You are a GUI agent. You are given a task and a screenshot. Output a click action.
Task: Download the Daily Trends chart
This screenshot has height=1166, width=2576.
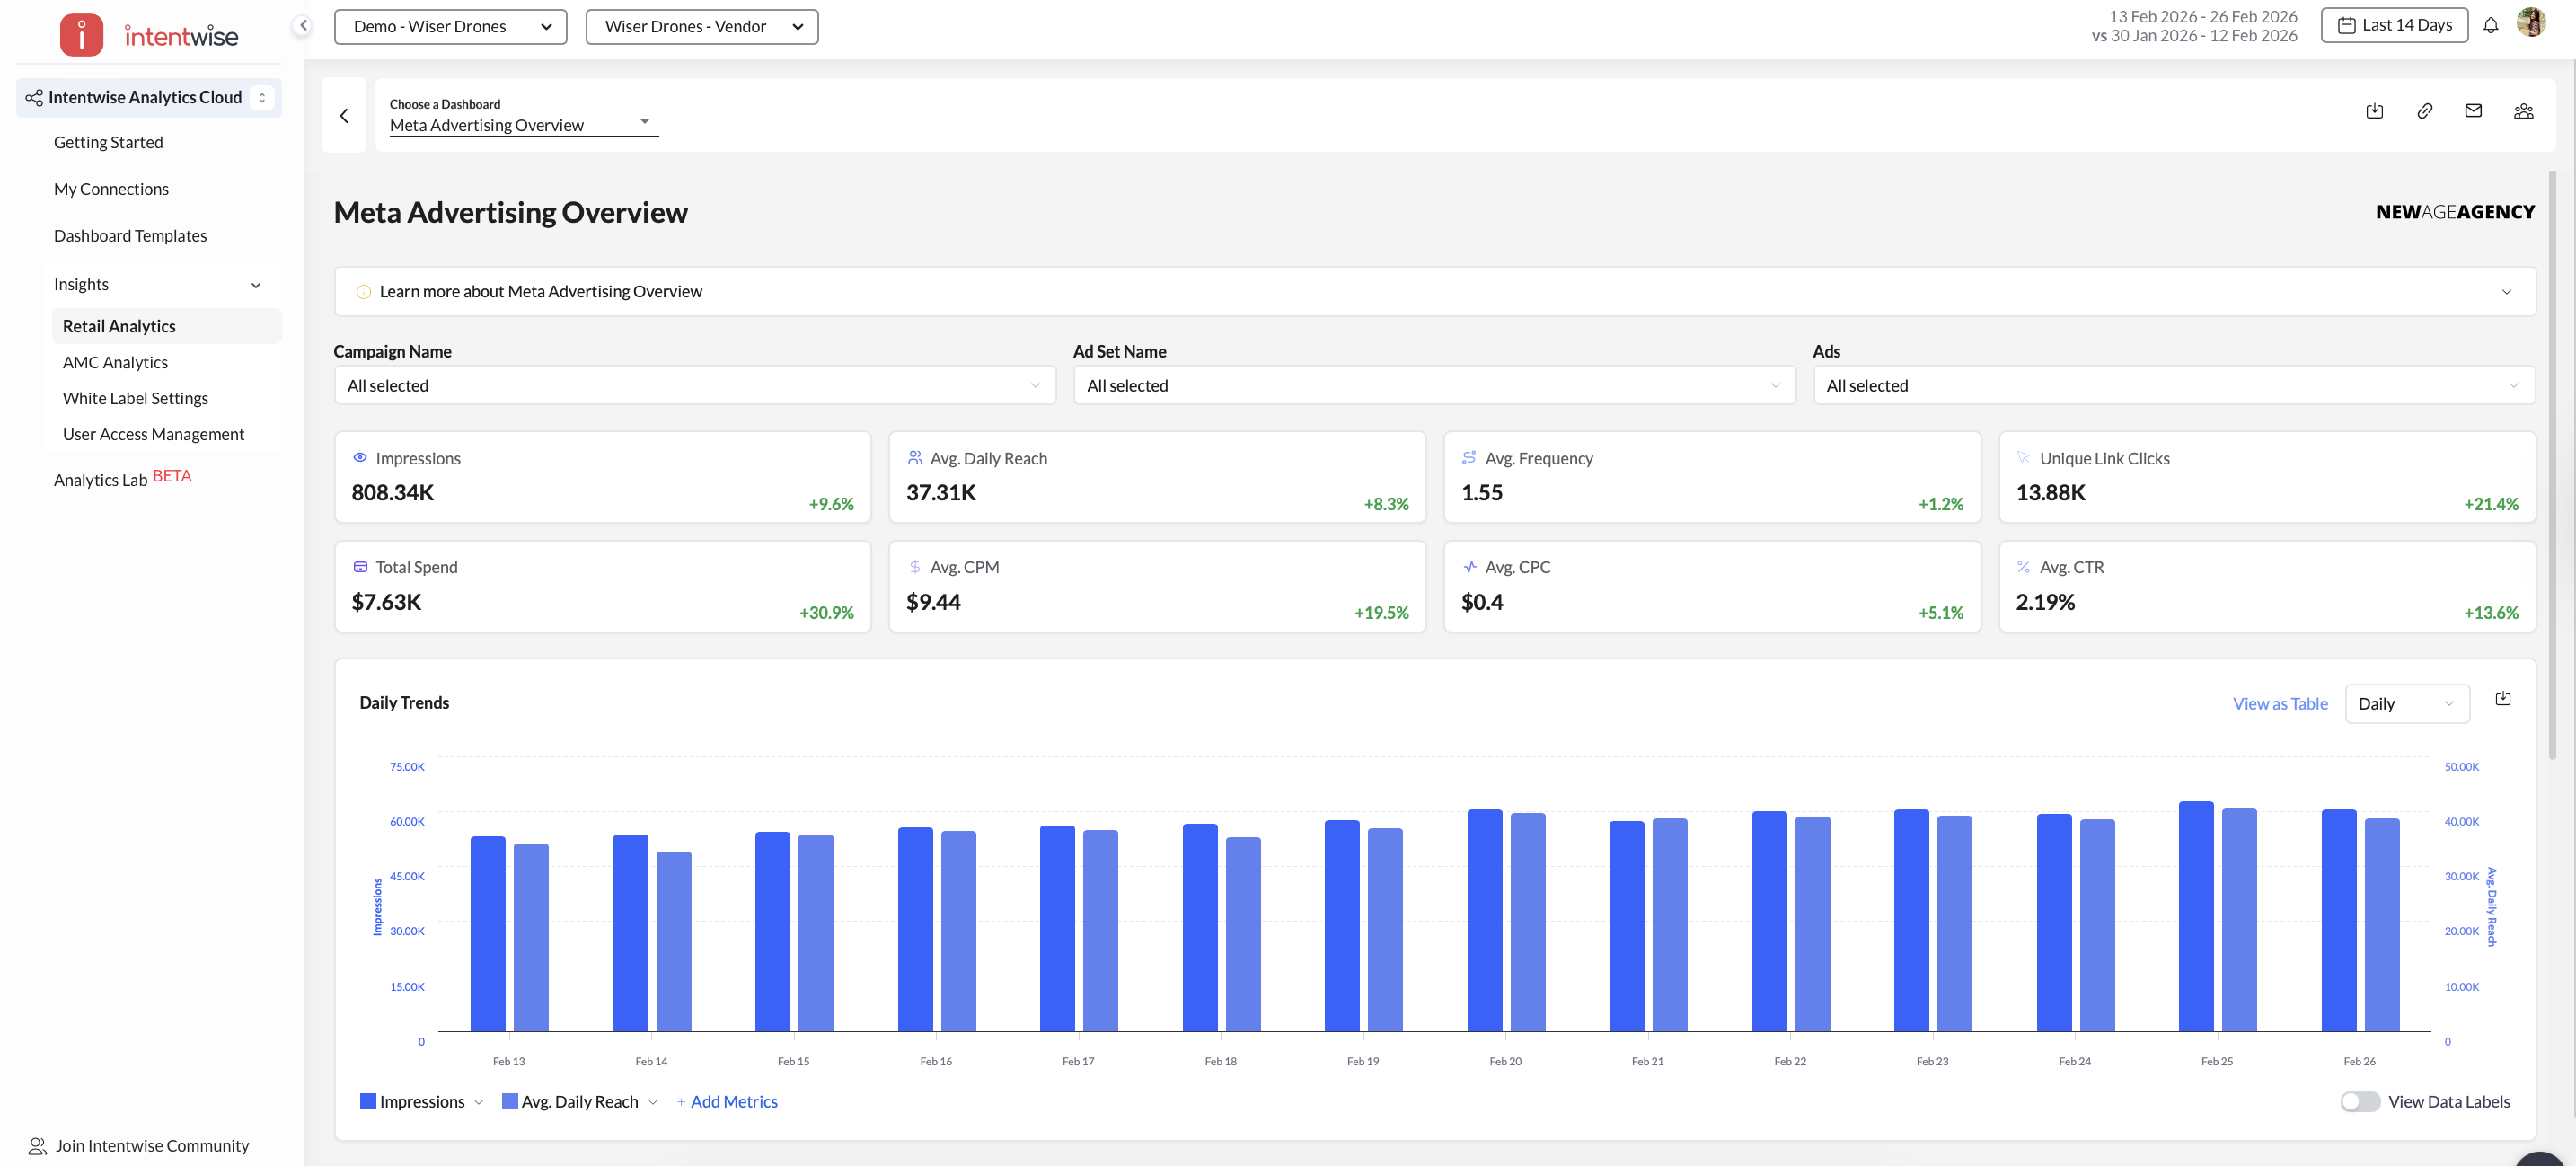(x=2502, y=699)
